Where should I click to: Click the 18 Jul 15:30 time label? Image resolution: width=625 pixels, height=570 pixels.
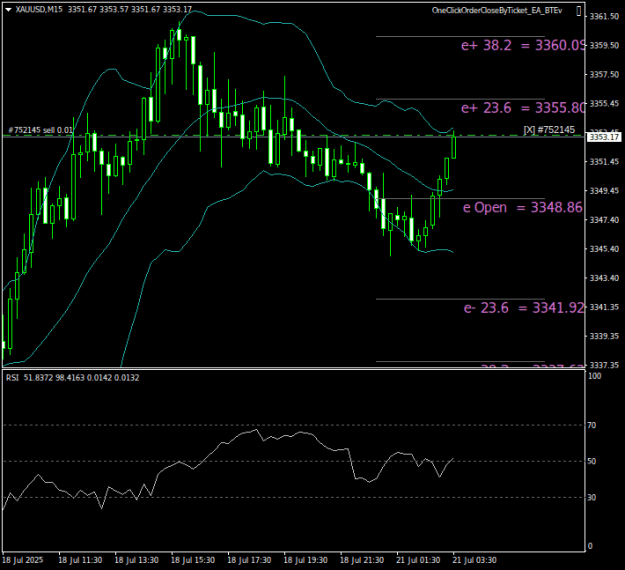coord(193,560)
